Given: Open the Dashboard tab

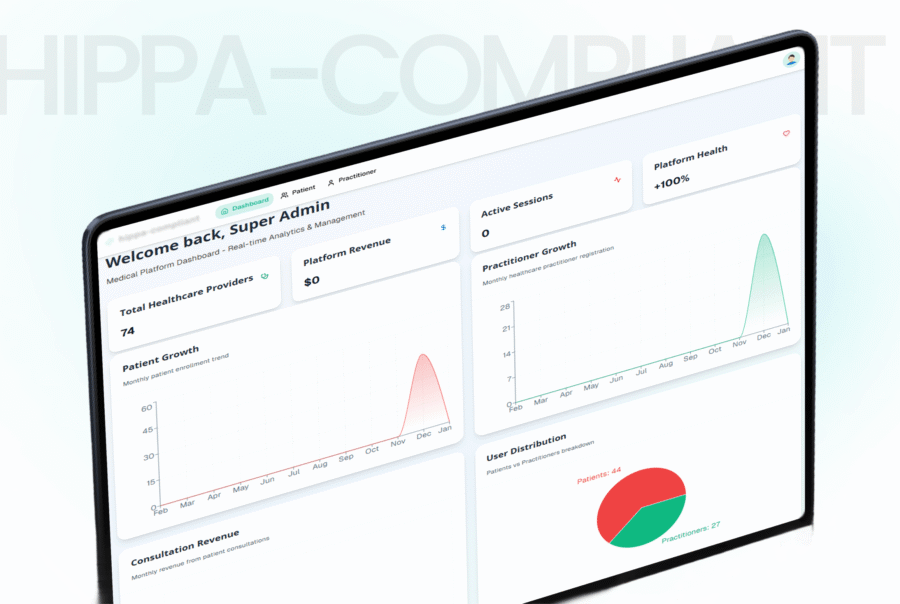Looking at the screenshot, I should 245,206.
